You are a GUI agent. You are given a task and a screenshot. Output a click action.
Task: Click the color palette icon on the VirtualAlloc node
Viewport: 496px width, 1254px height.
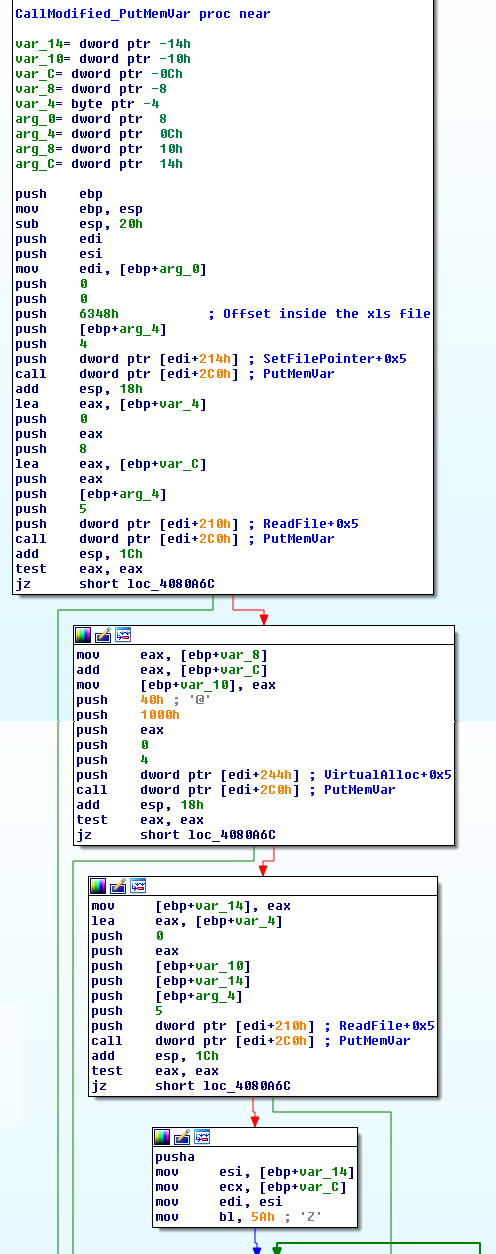pyautogui.click(x=83, y=635)
